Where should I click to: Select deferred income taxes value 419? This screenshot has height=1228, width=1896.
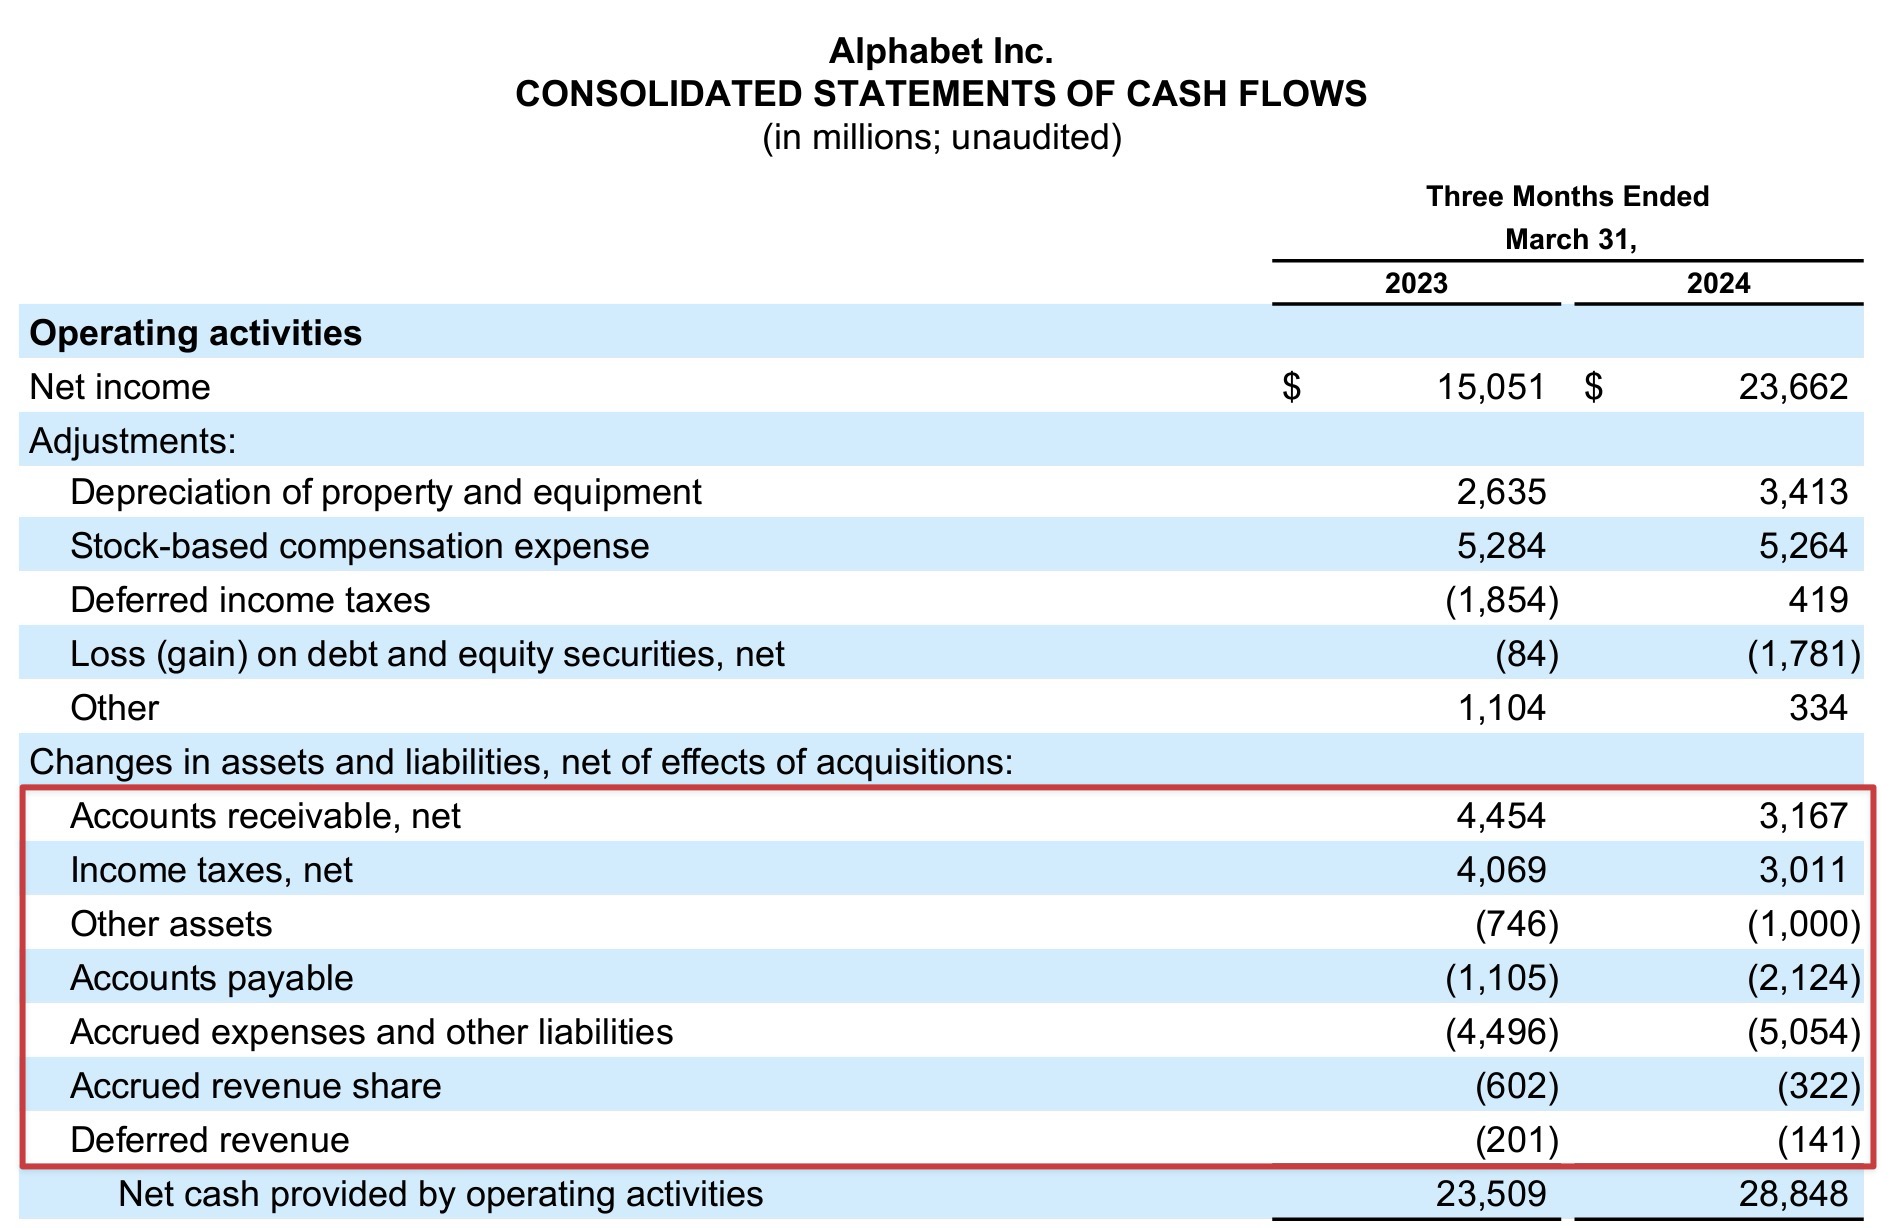(x=1818, y=601)
